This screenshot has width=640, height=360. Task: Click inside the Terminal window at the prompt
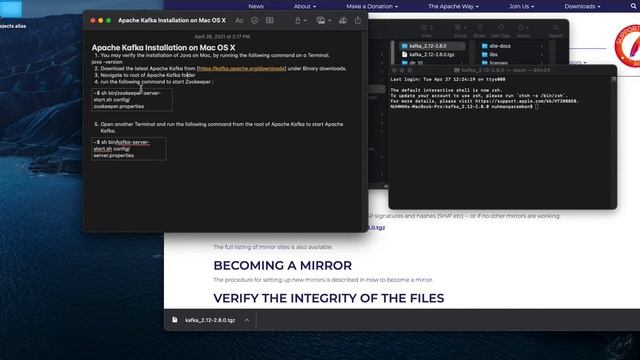(x=537, y=107)
